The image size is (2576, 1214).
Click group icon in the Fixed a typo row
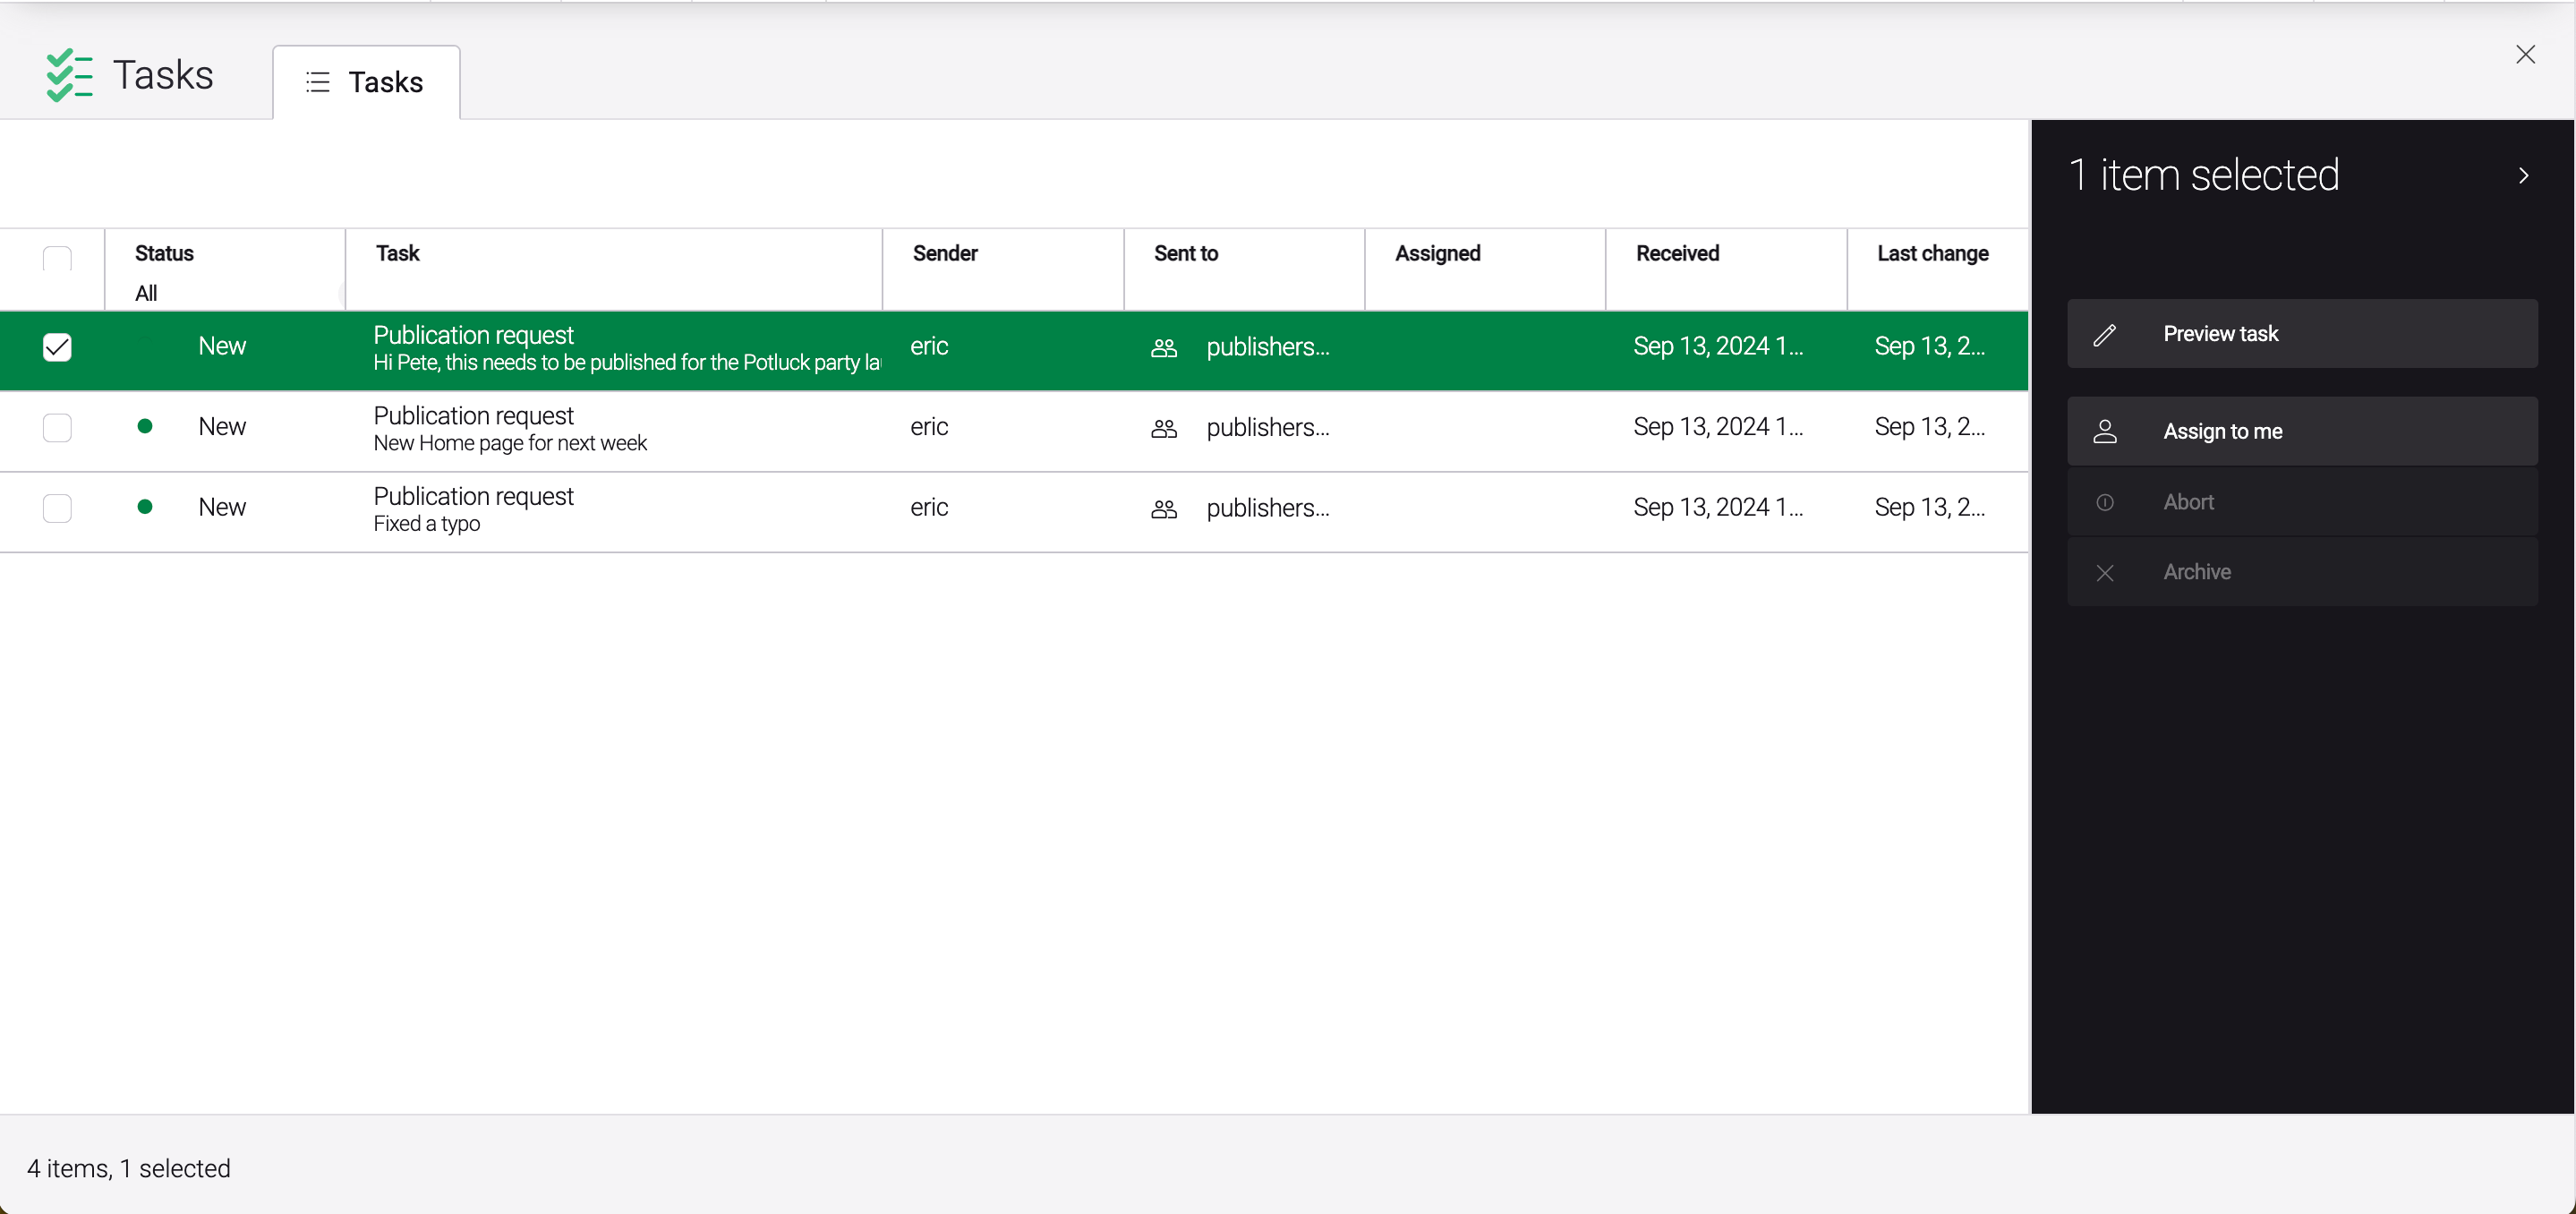(x=1164, y=509)
